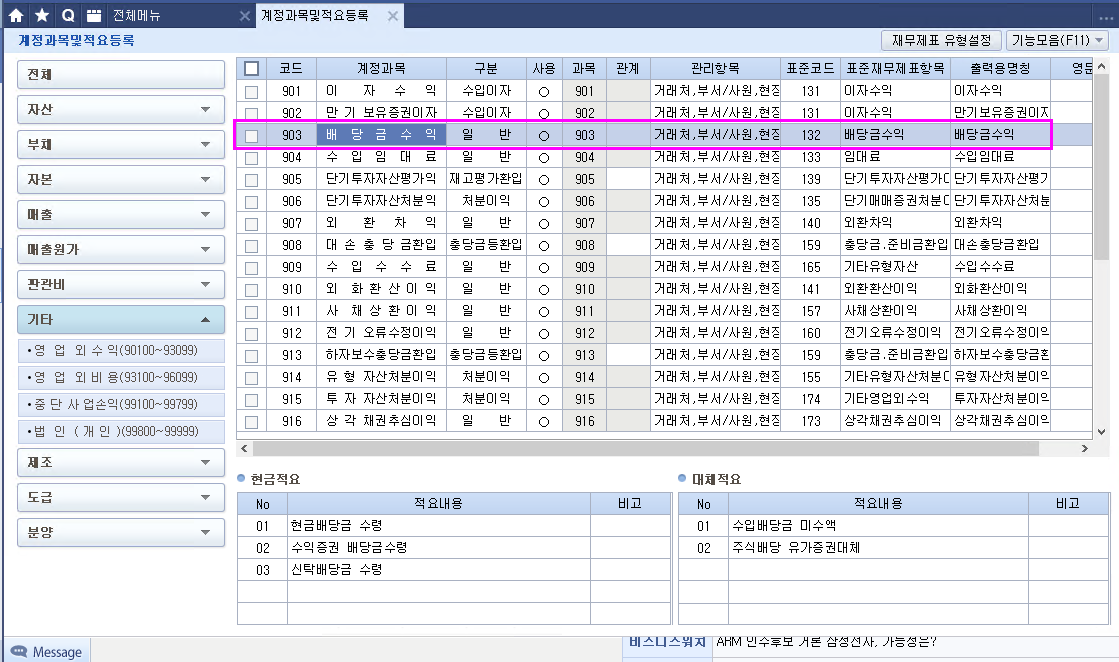Check the box for code 910
The height and width of the screenshot is (662, 1119).
coord(251,290)
